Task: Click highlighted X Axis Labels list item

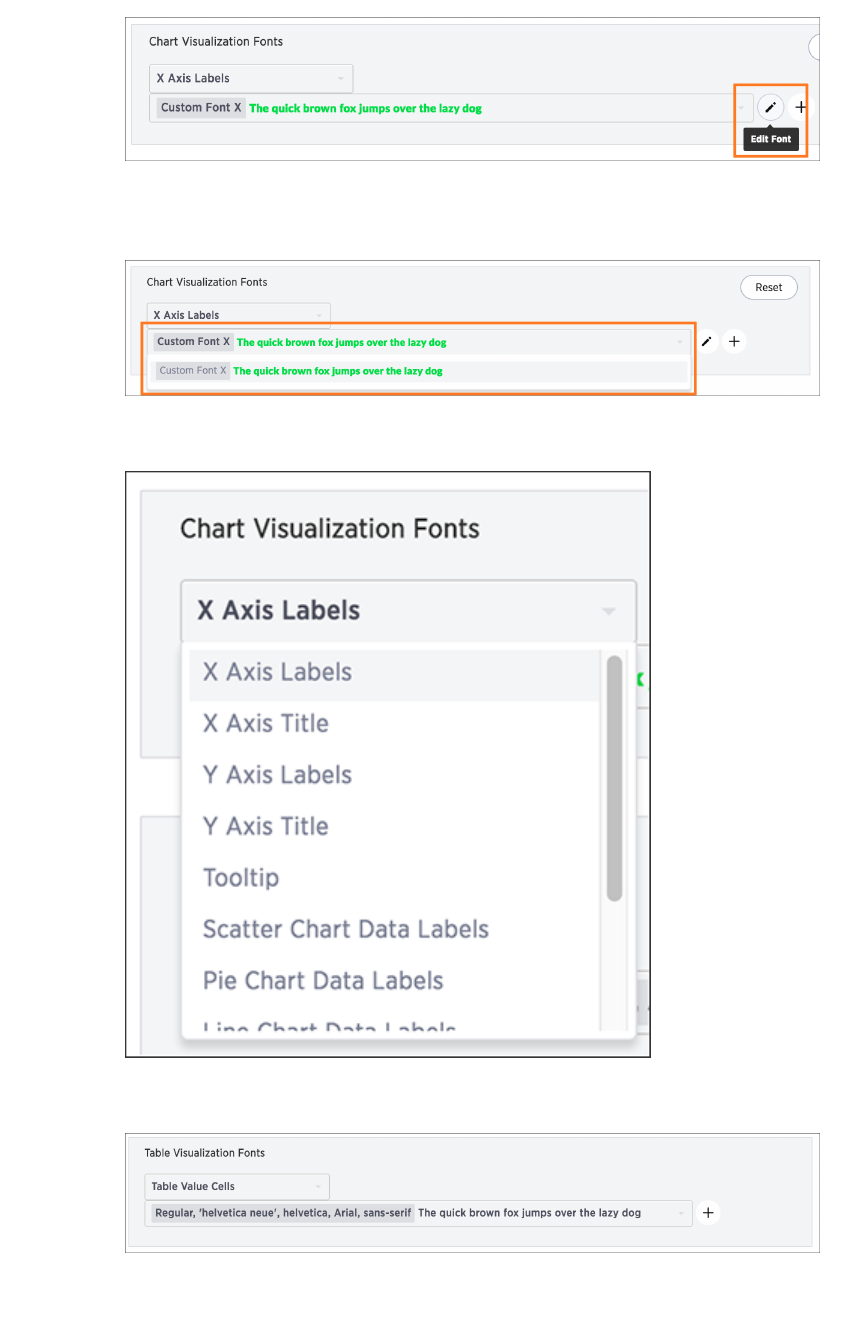Action: (277, 672)
